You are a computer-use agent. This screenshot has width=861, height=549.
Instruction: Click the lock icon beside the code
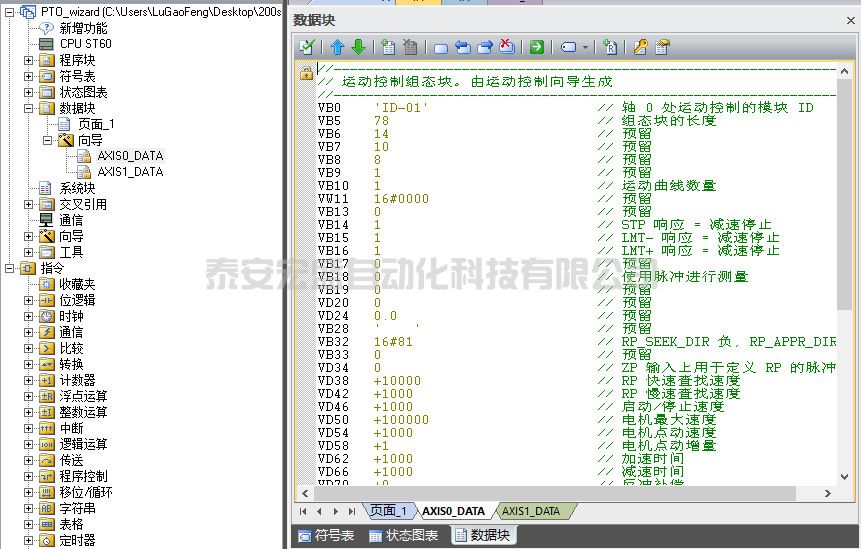coord(306,74)
